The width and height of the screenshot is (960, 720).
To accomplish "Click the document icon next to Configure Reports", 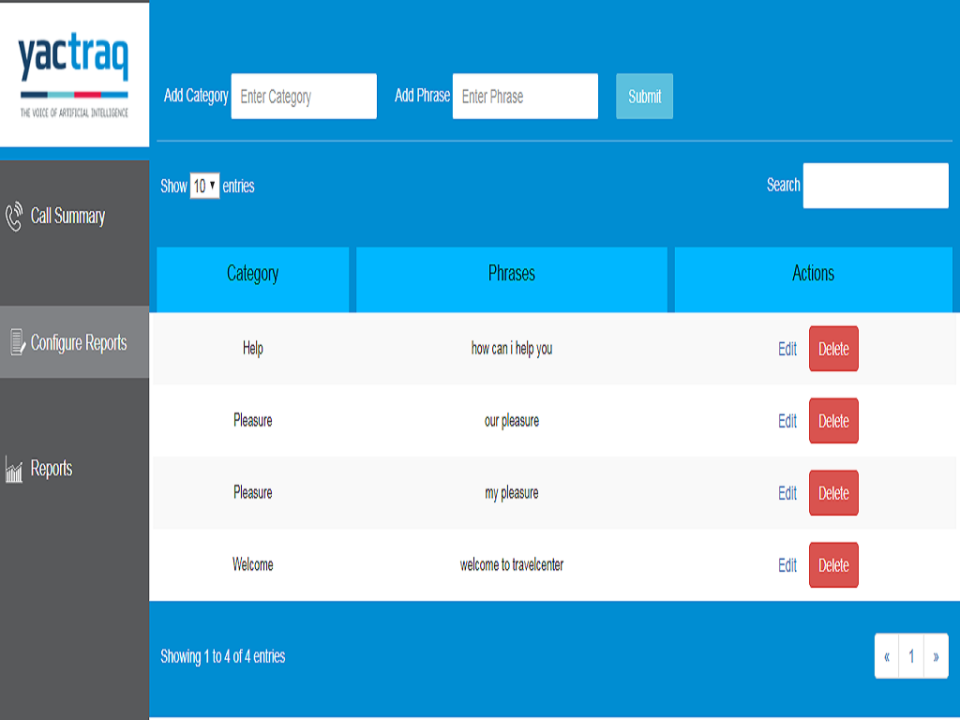I will [x=15, y=342].
